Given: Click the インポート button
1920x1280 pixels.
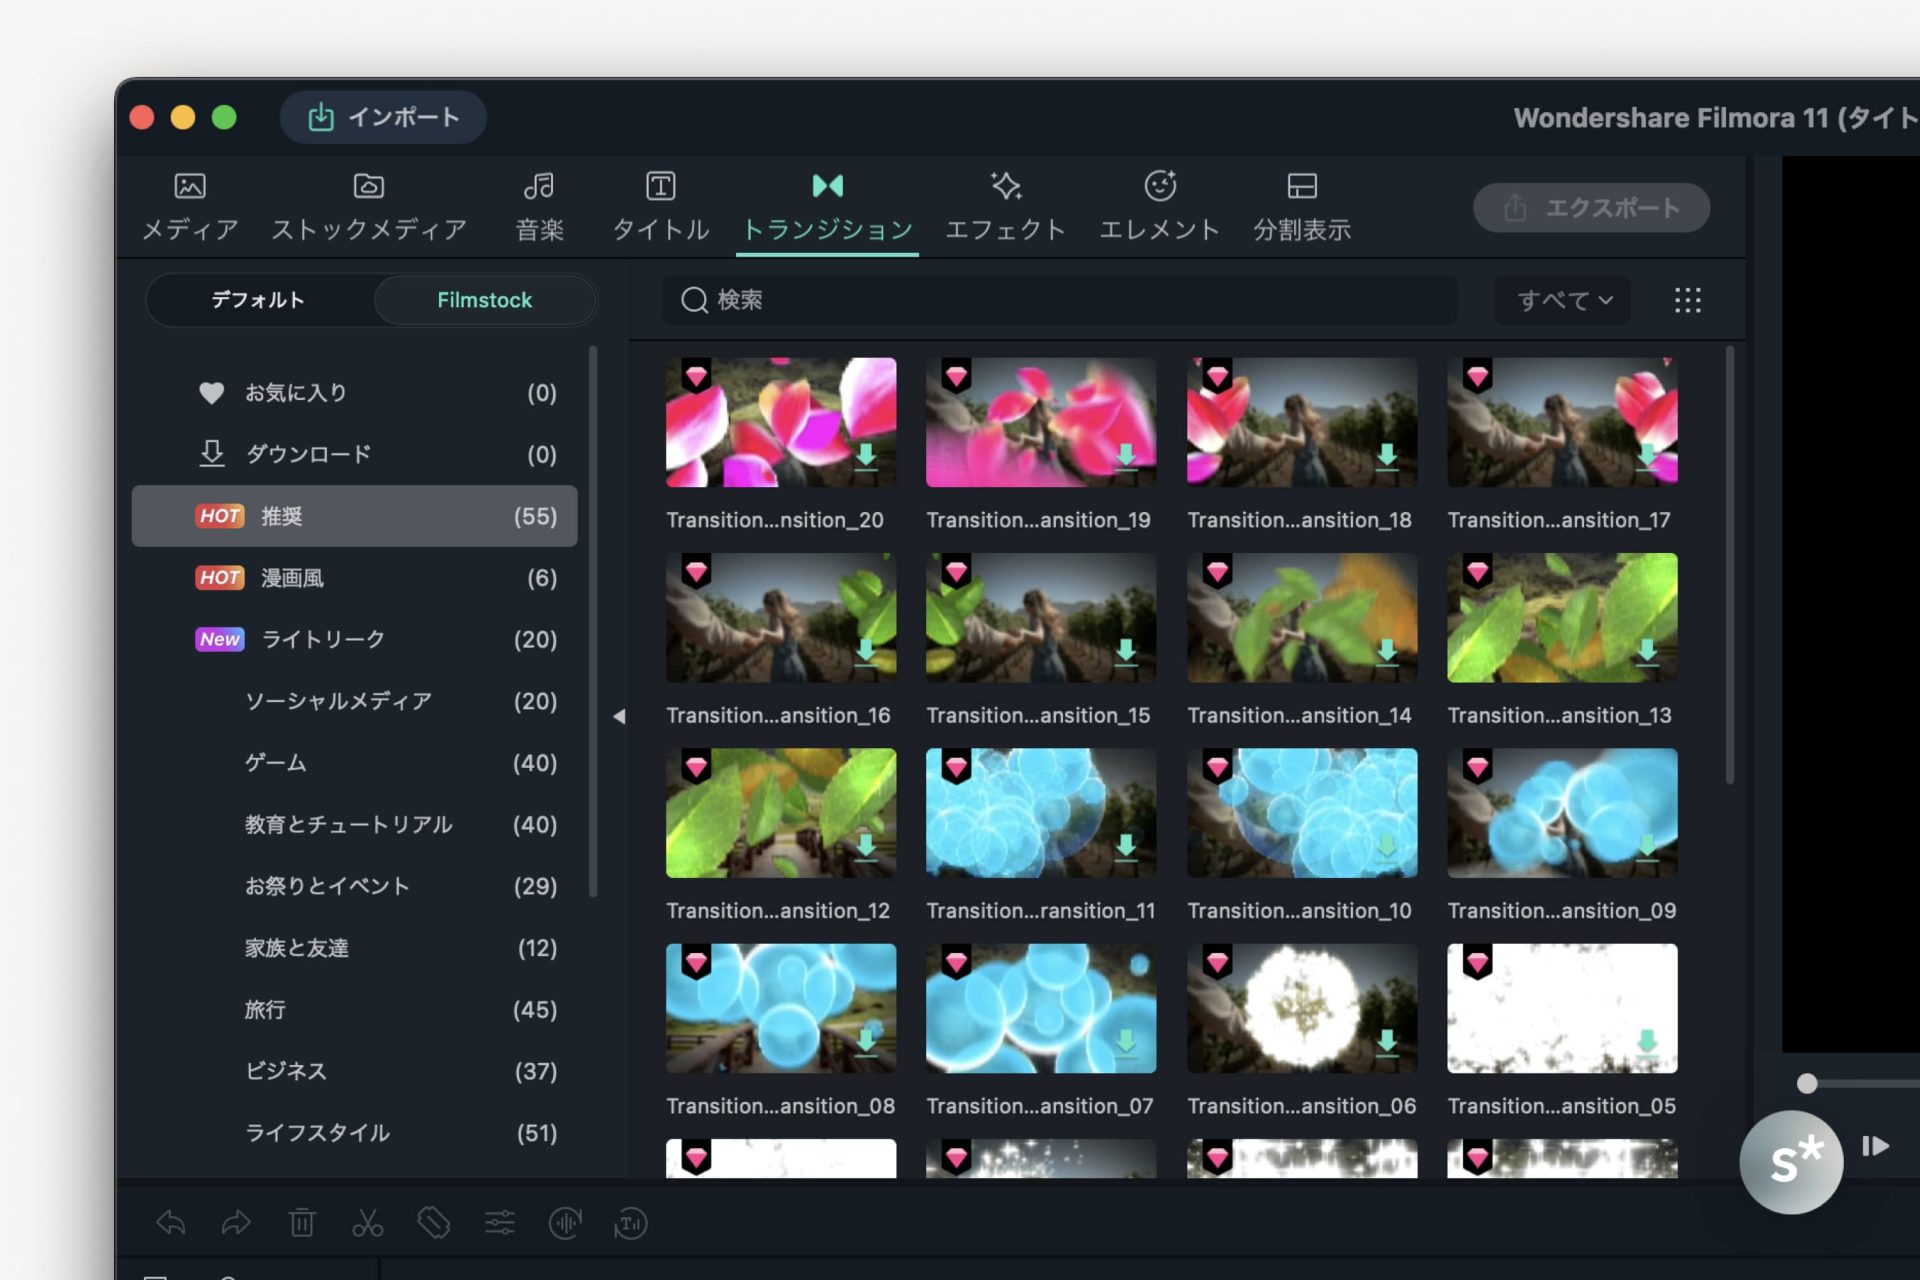Looking at the screenshot, I should (383, 117).
